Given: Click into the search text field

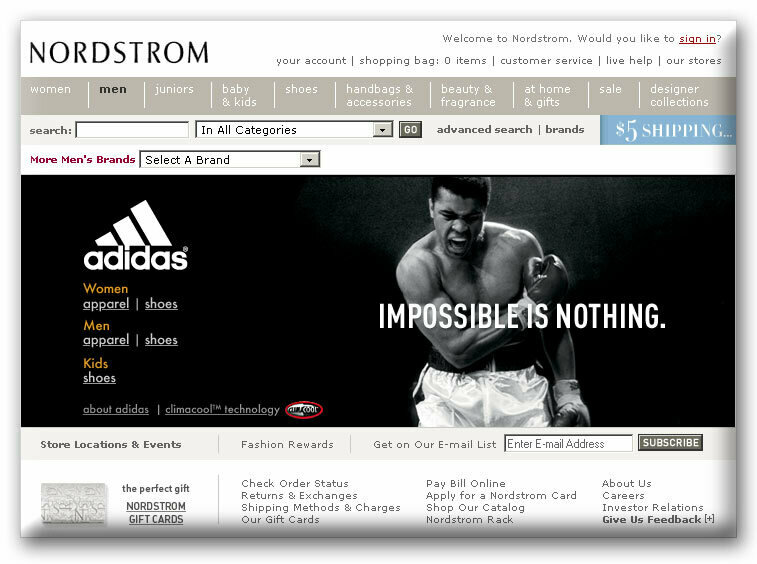Looking at the screenshot, I should click(x=132, y=130).
